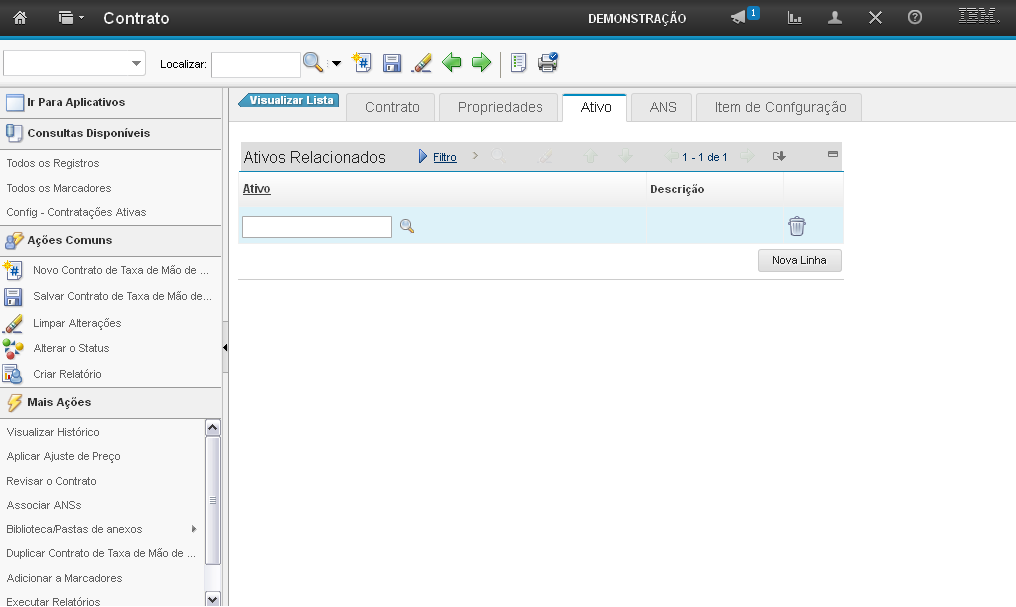1016x607 pixels.
Task: Click the Home icon in header
Action: point(20,18)
